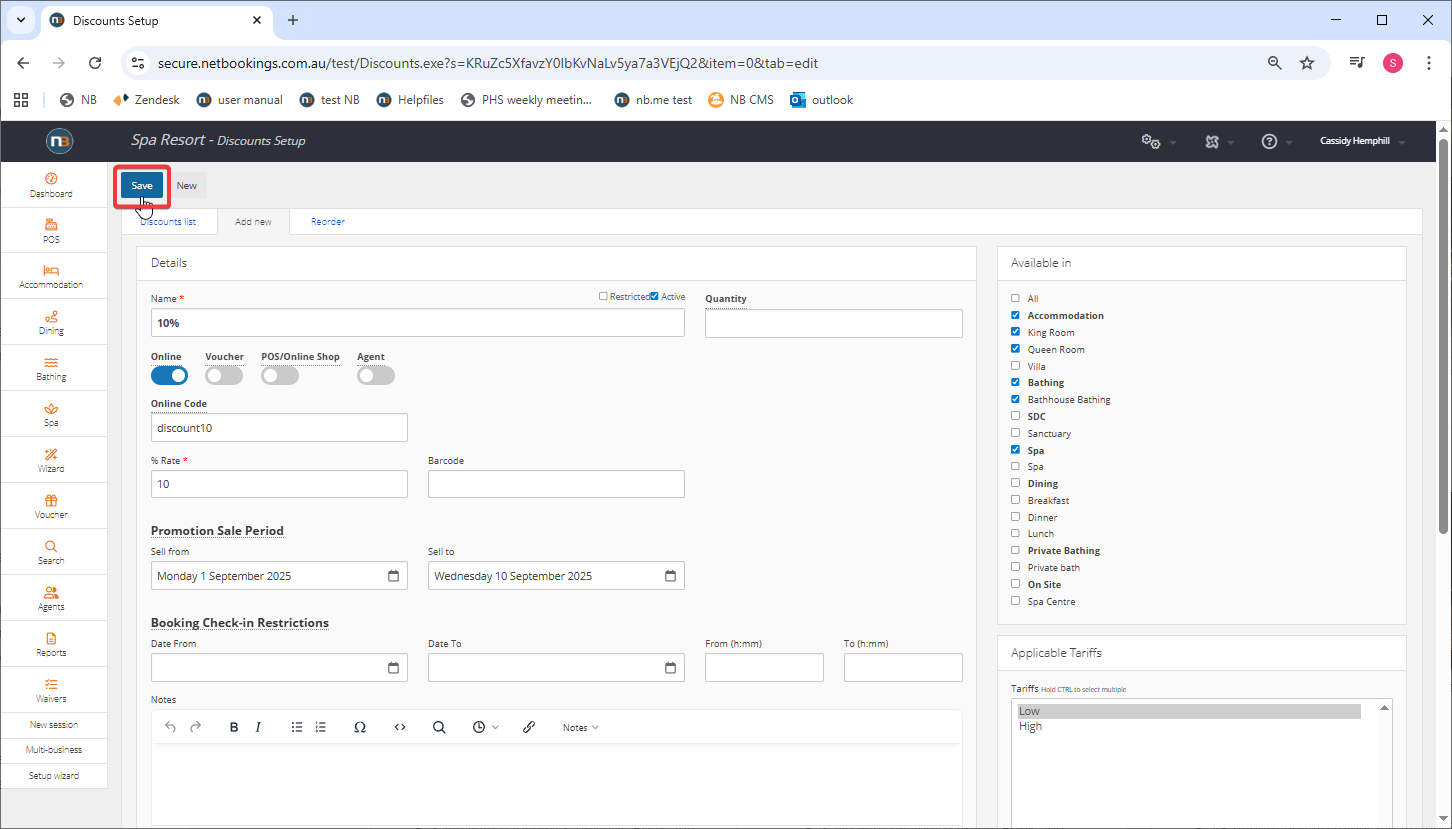
Task: Click the Italic formatting icon in Notes
Action: click(258, 727)
